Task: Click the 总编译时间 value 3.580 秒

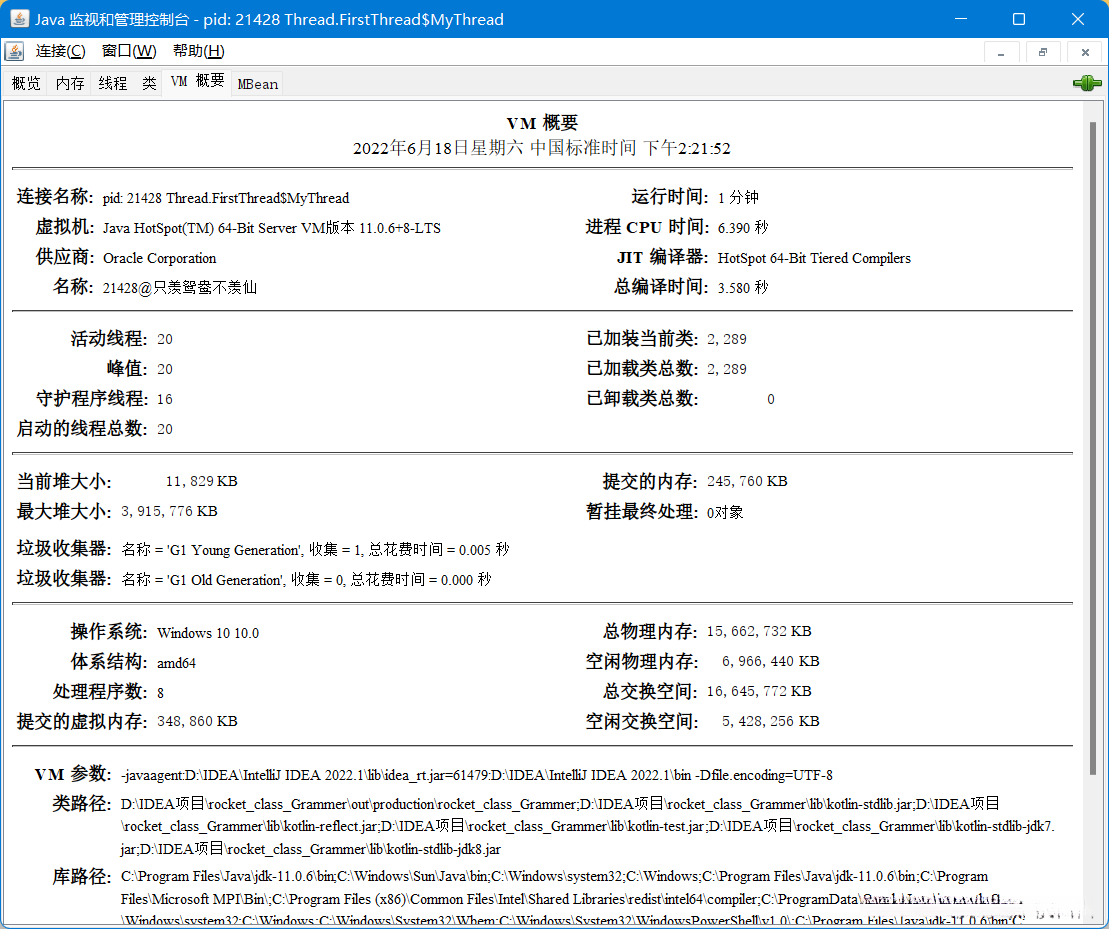Action: pyautogui.click(x=743, y=288)
